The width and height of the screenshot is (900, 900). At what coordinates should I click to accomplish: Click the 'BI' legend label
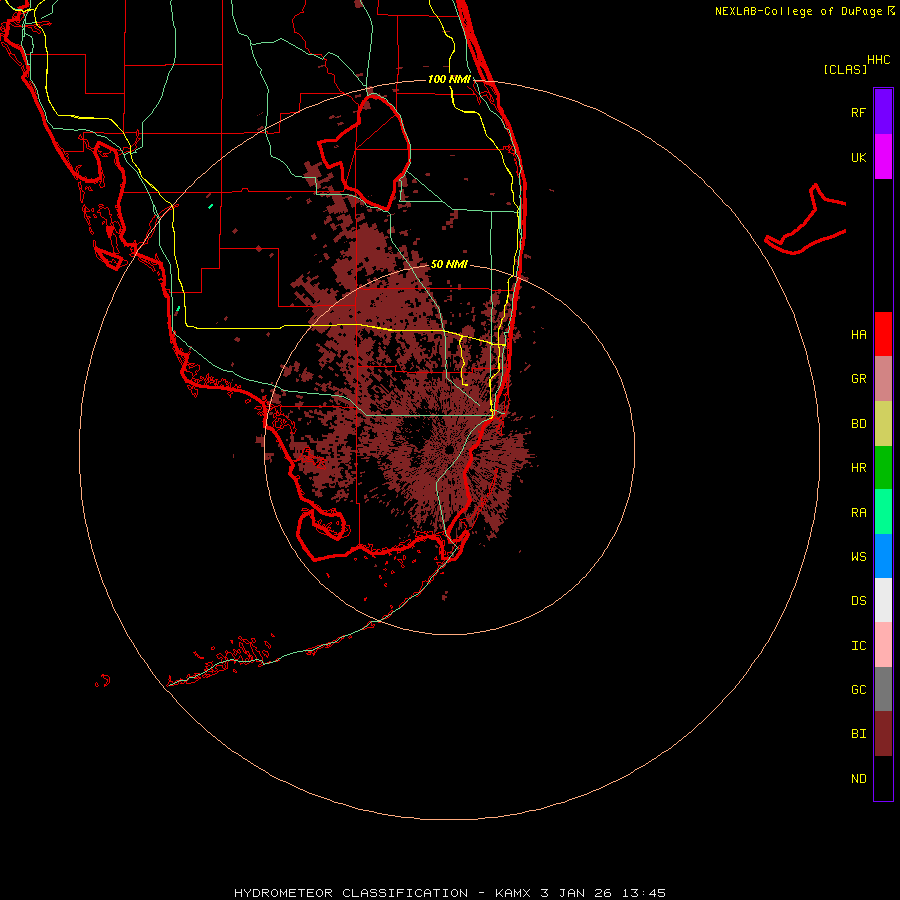coord(858,734)
